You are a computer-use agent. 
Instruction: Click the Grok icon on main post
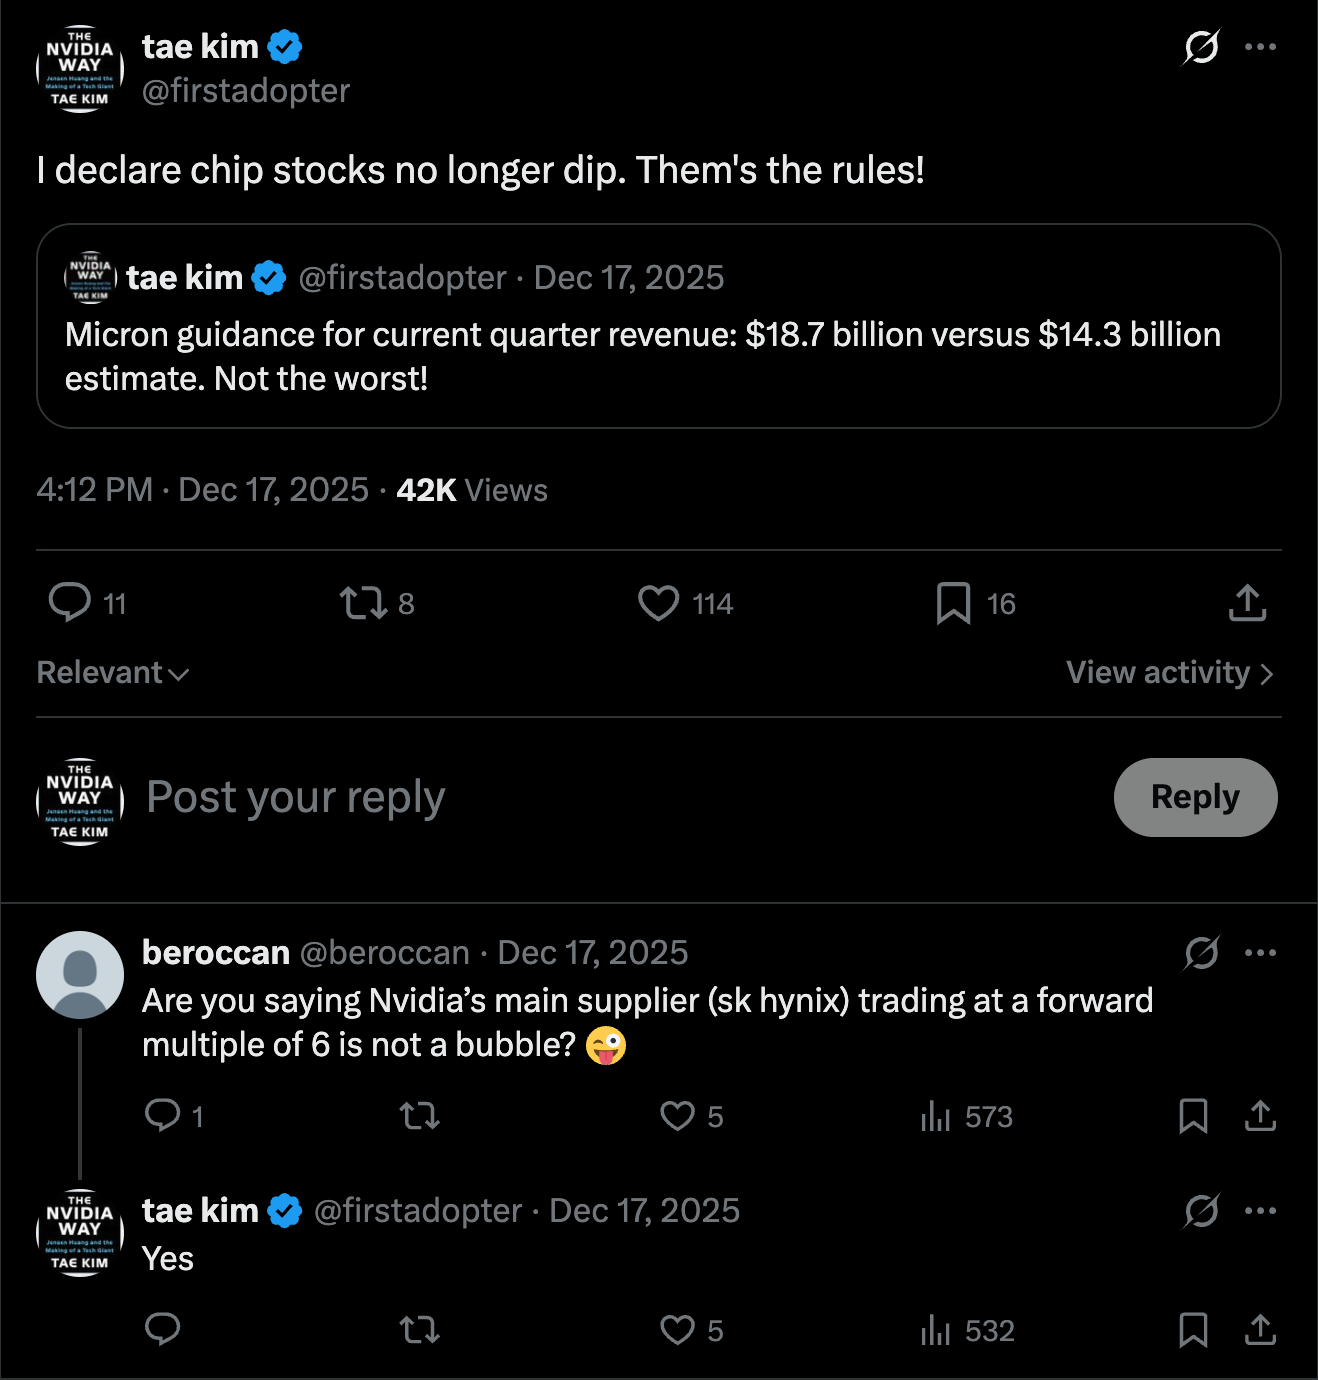pos(1201,47)
